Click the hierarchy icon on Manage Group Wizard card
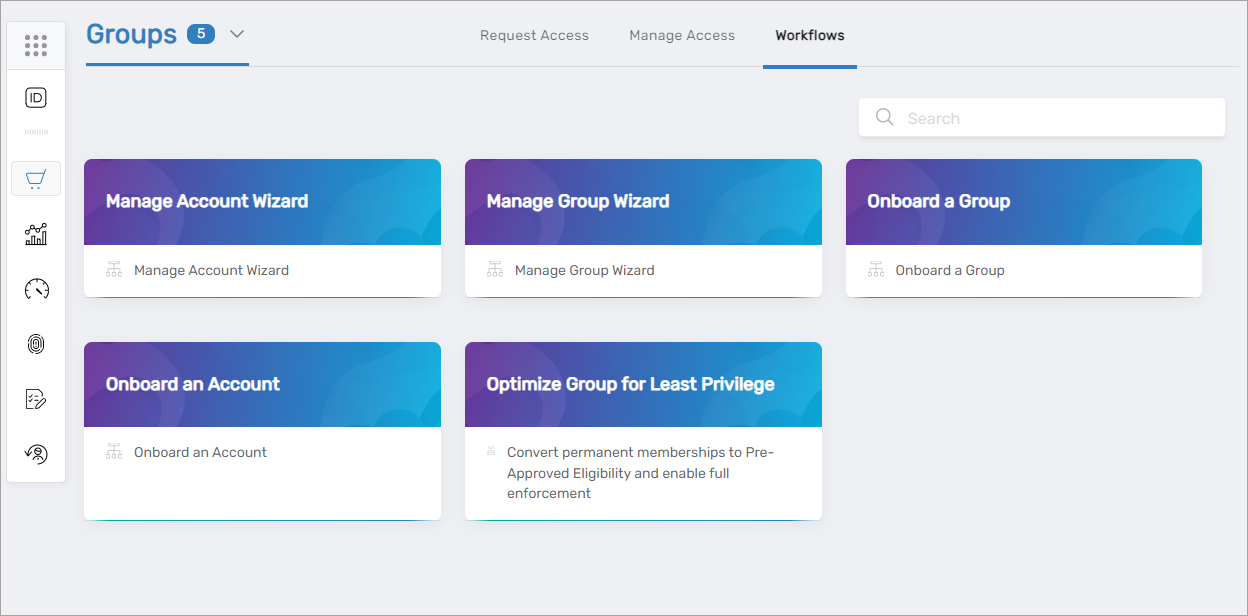Screen dimensions: 1248x616 coord(494,269)
